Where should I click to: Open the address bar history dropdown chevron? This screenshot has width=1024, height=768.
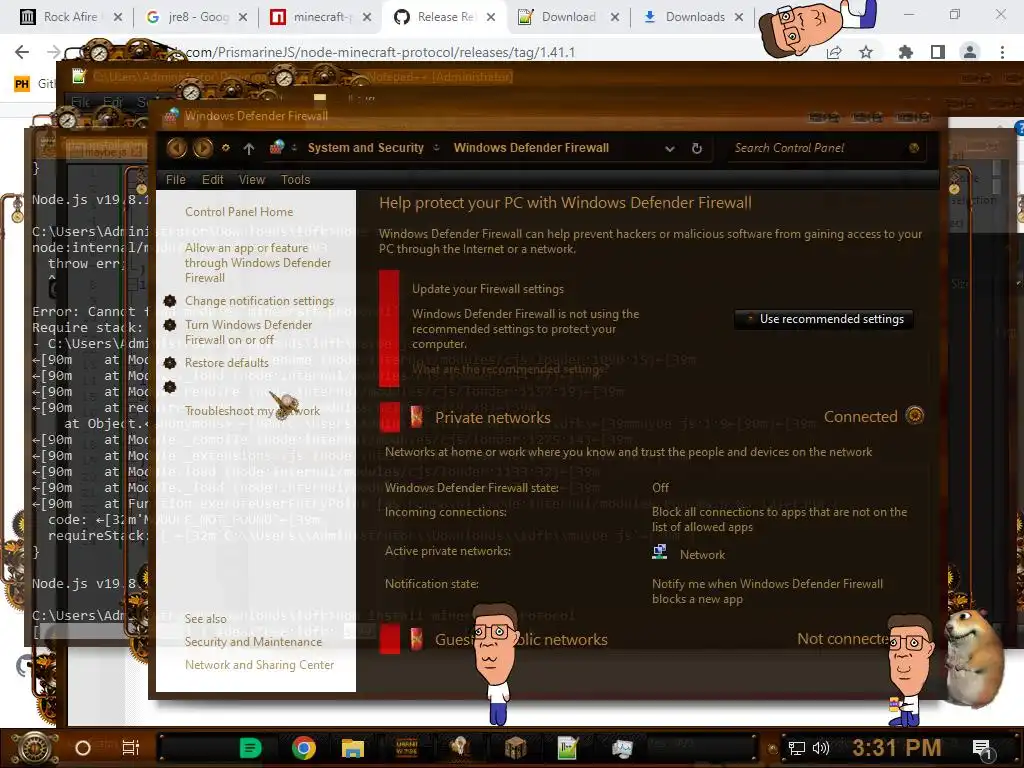(669, 149)
